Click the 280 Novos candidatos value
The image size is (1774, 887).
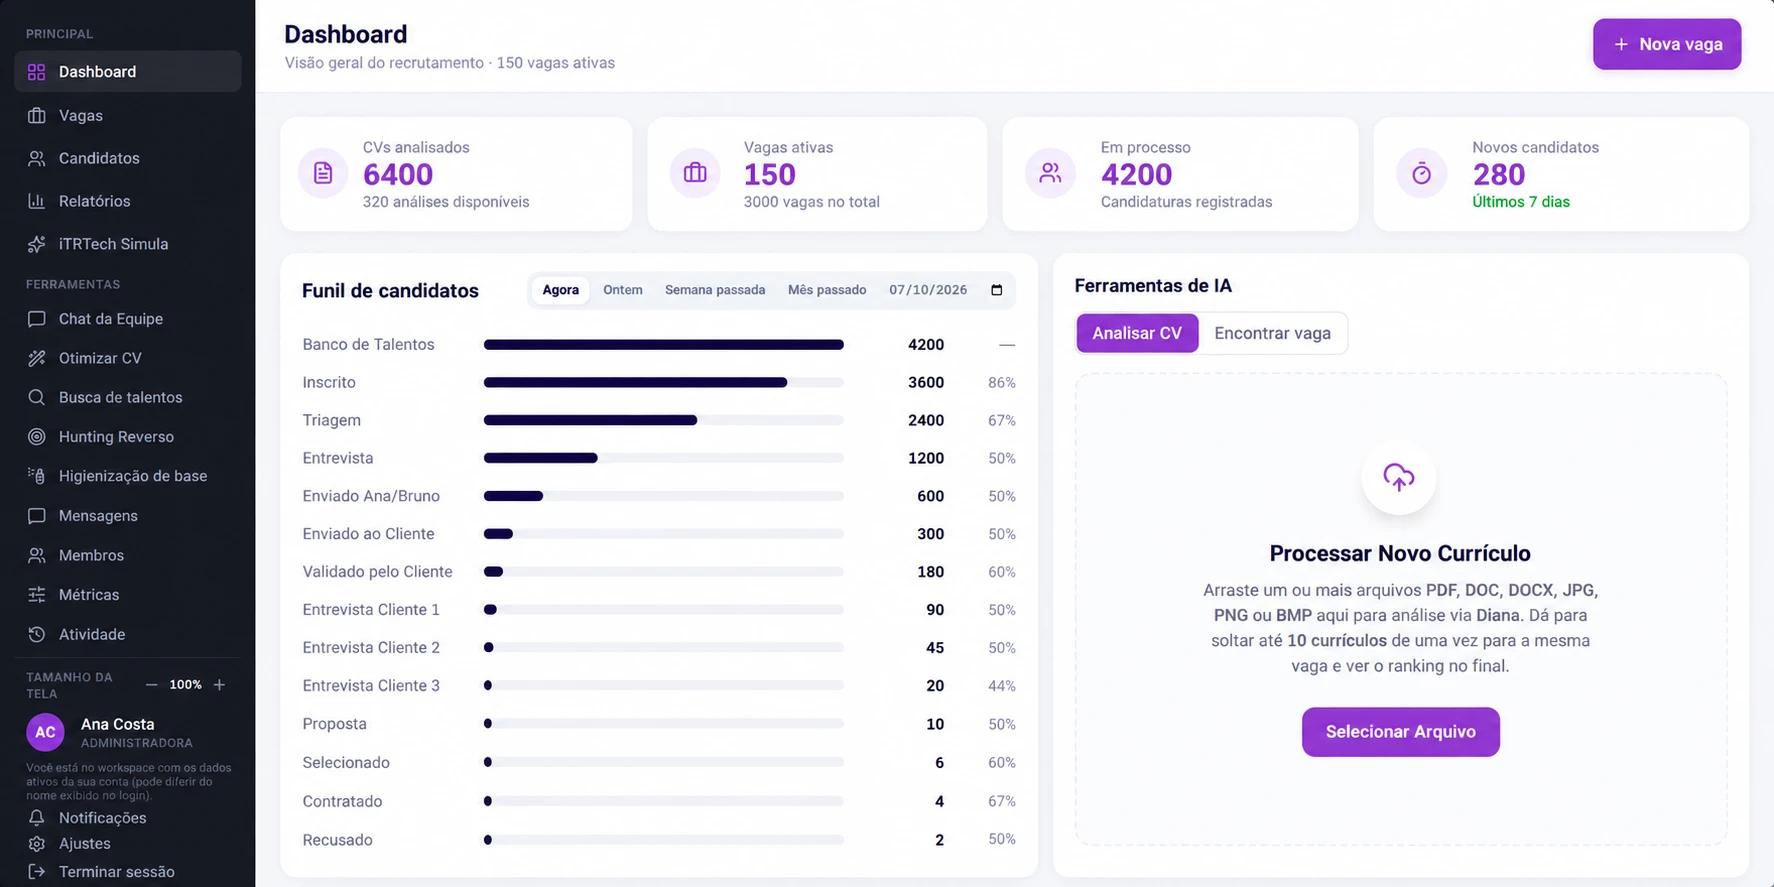point(1499,175)
